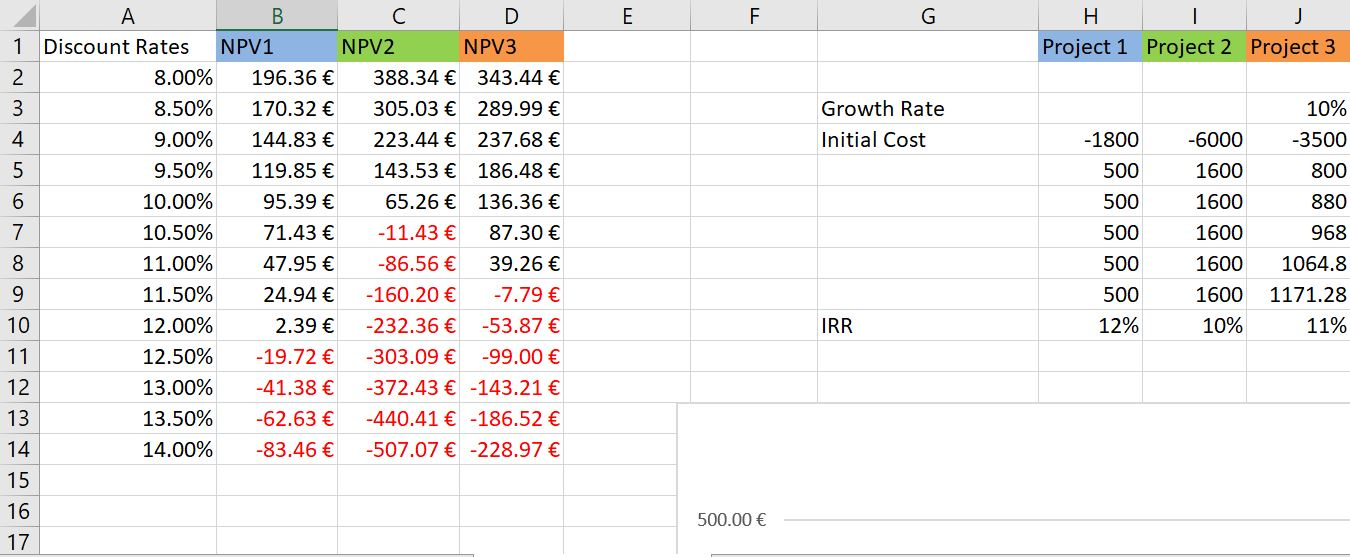The height and width of the screenshot is (557, 1350).
Task: Select the 8.00% discount rate cell
Action: click(x=128, y=77)
